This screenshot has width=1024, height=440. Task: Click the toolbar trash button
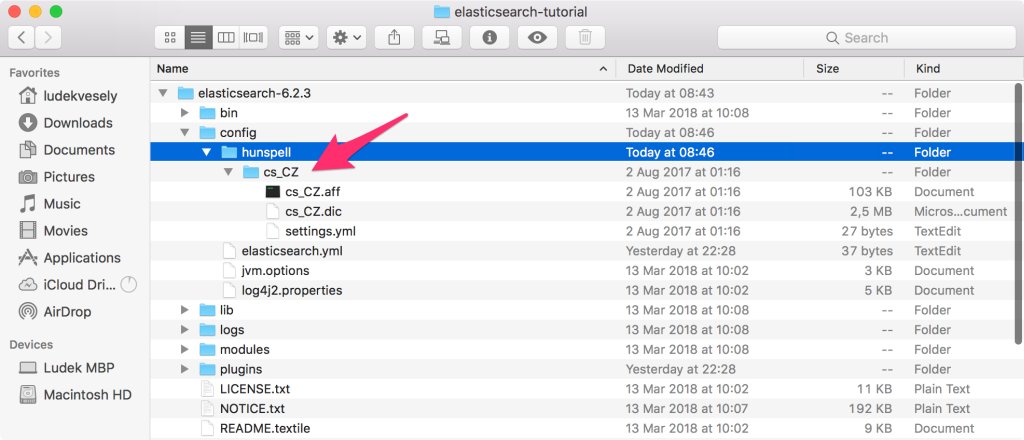[x=585, y=37]
